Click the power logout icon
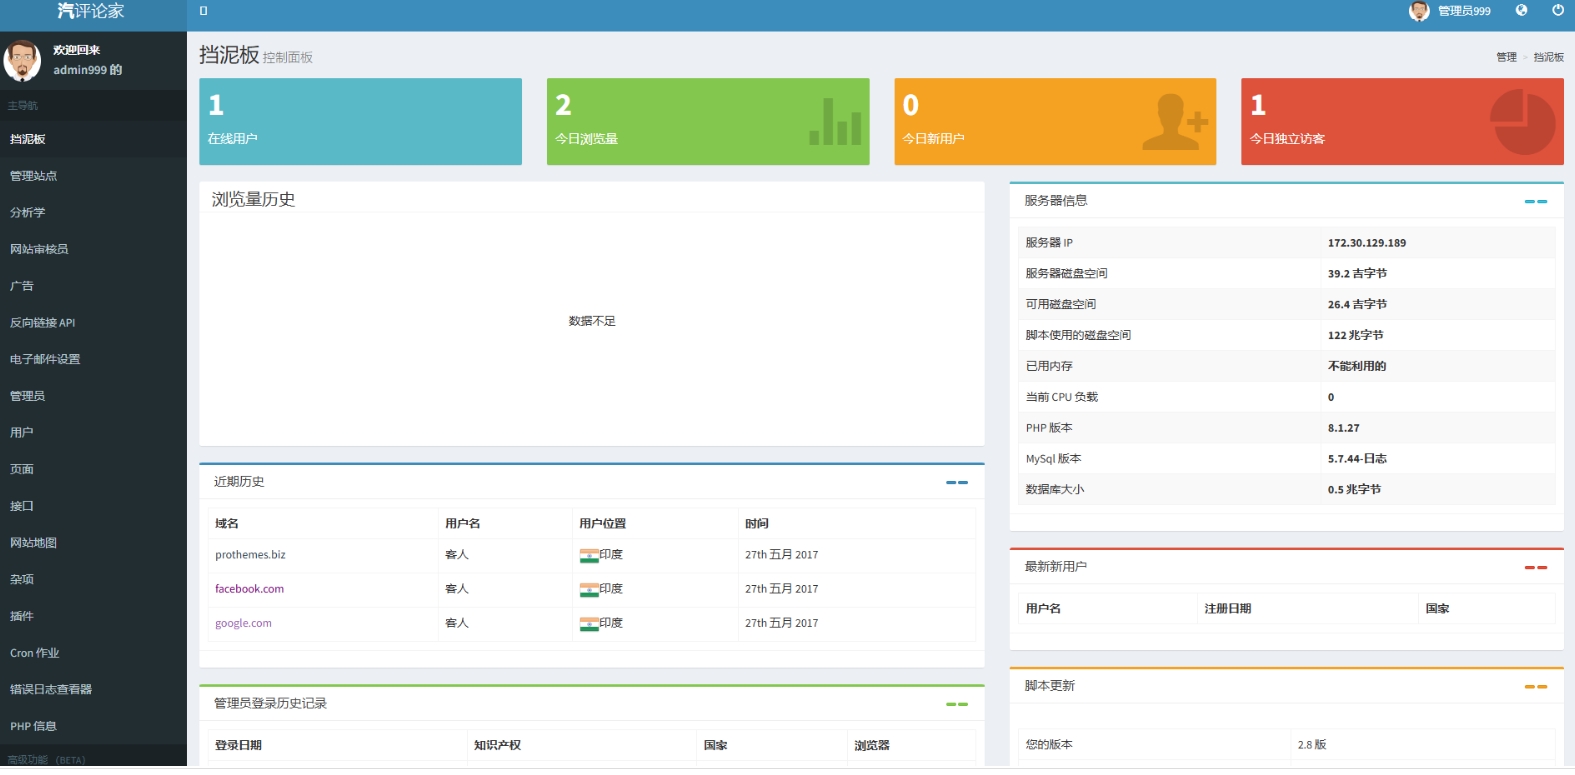 tap(1557, 11)
